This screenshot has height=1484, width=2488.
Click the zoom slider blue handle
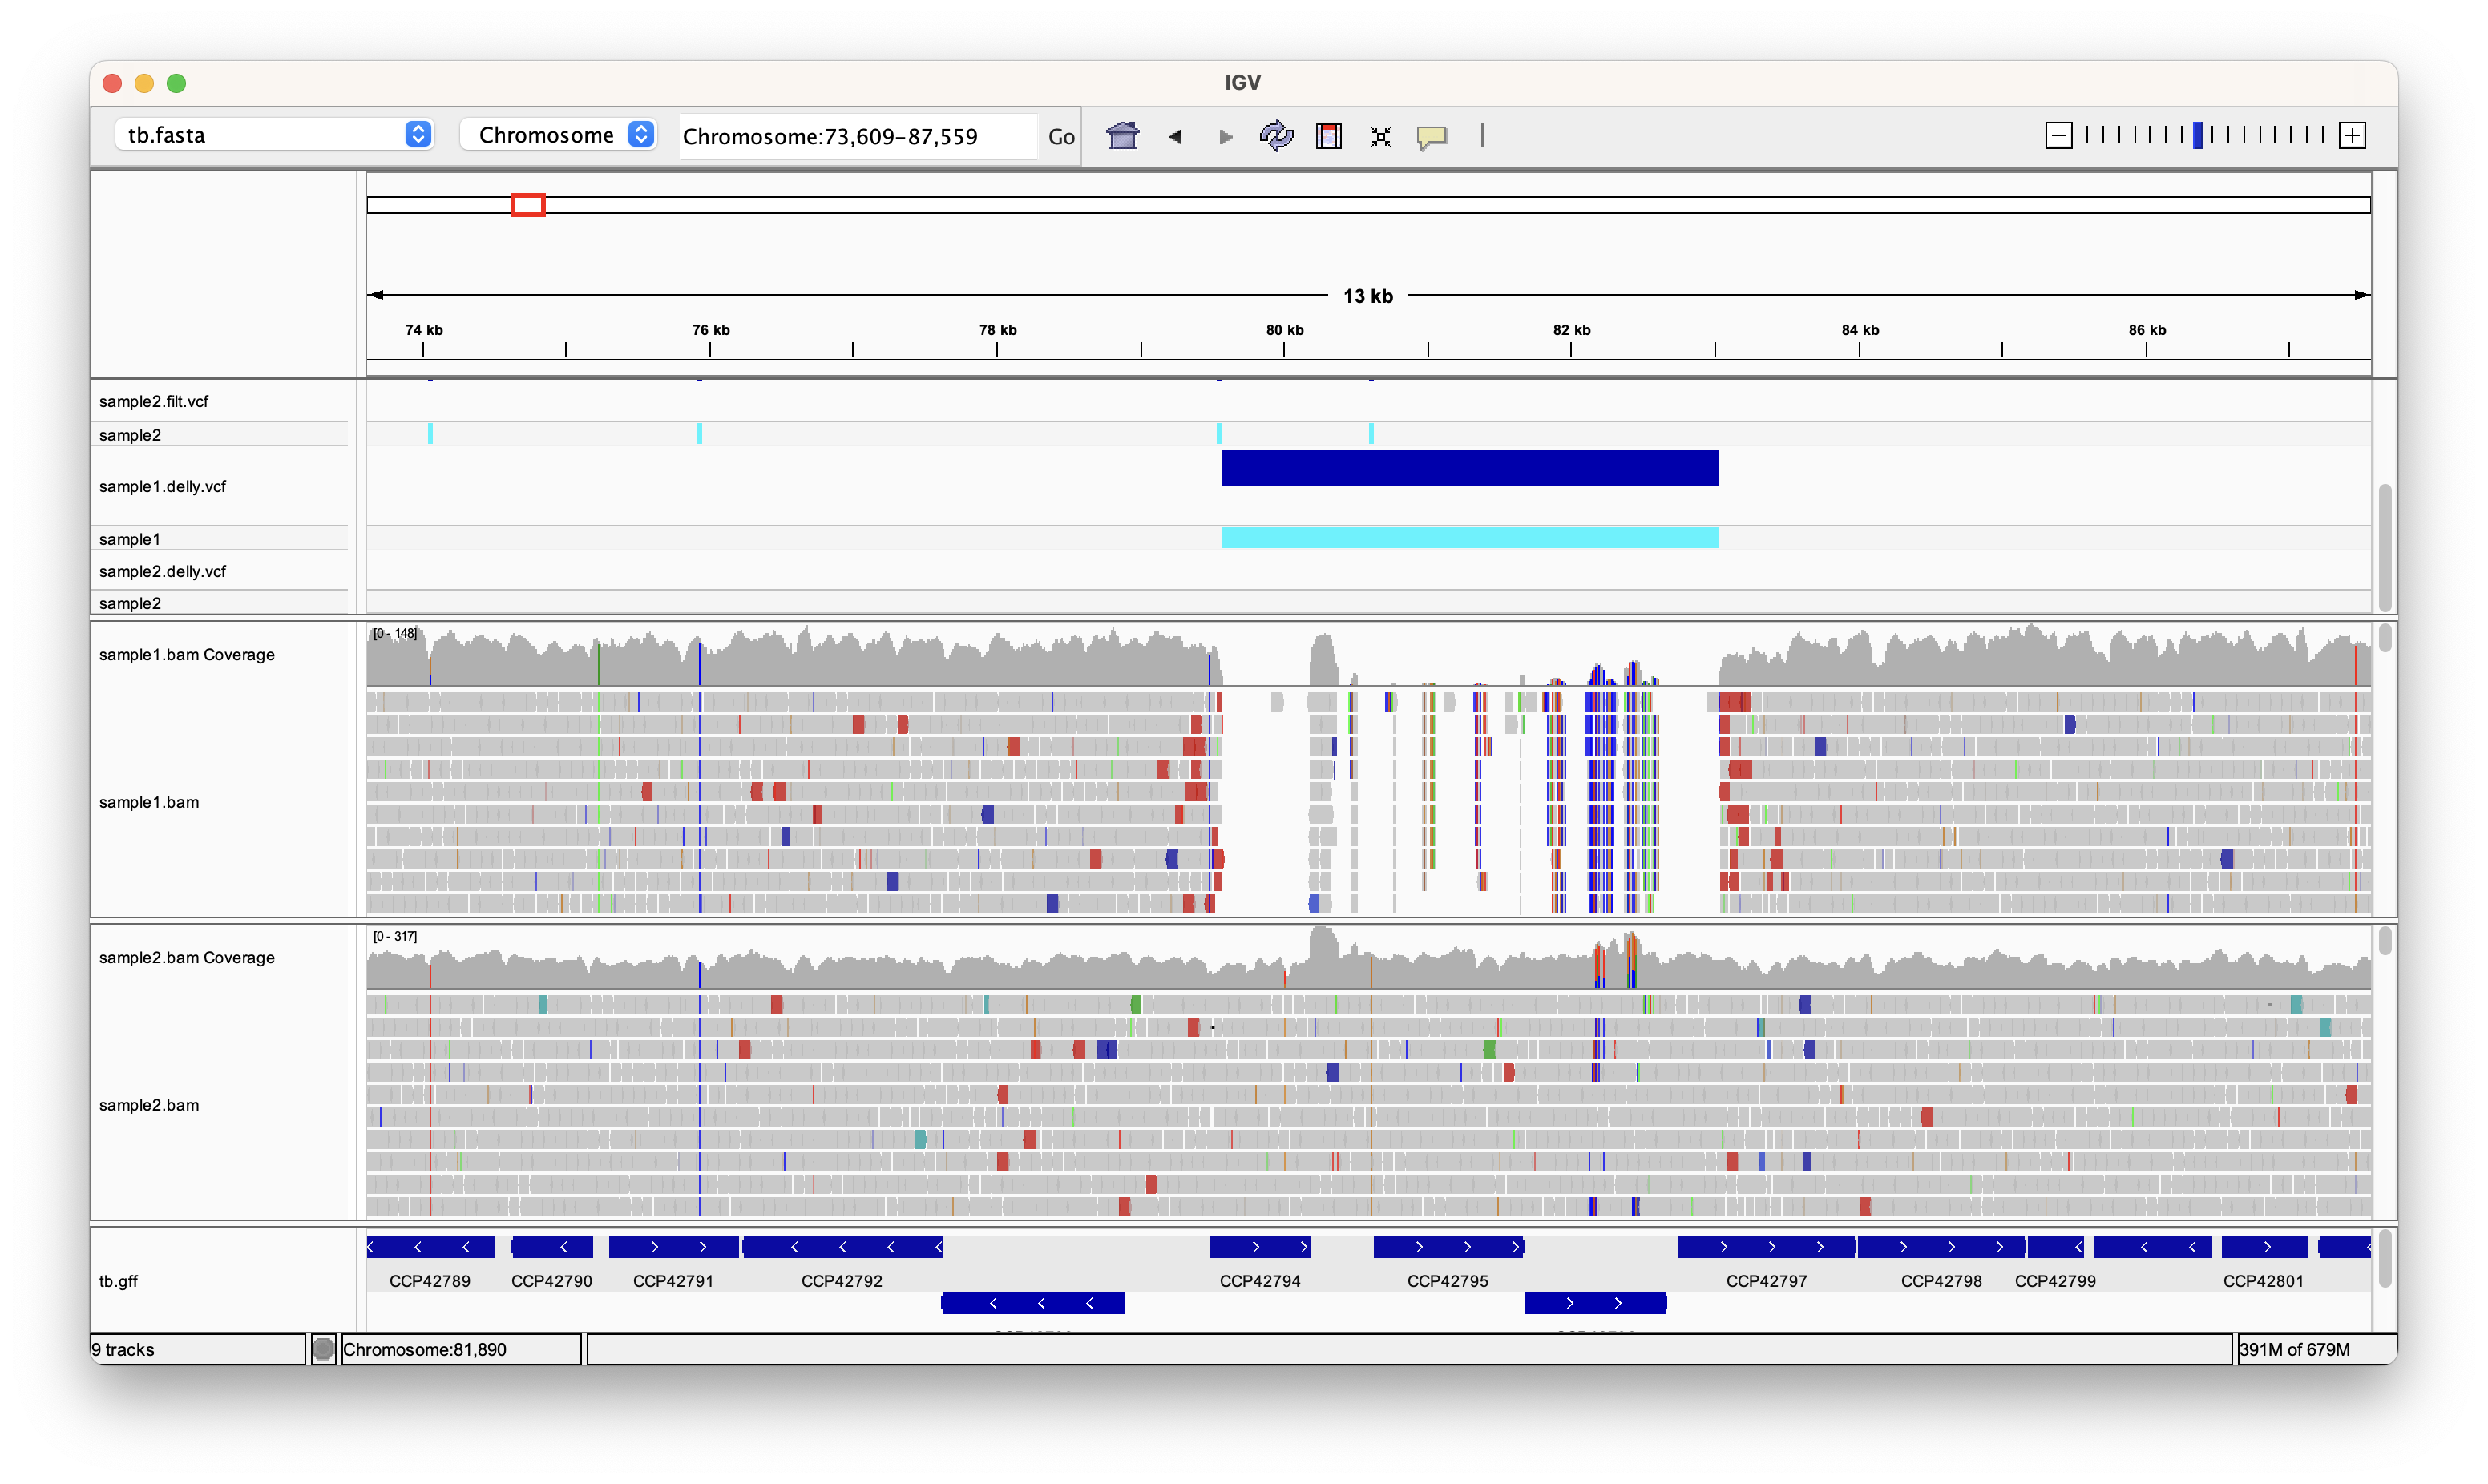point(2197,135)
